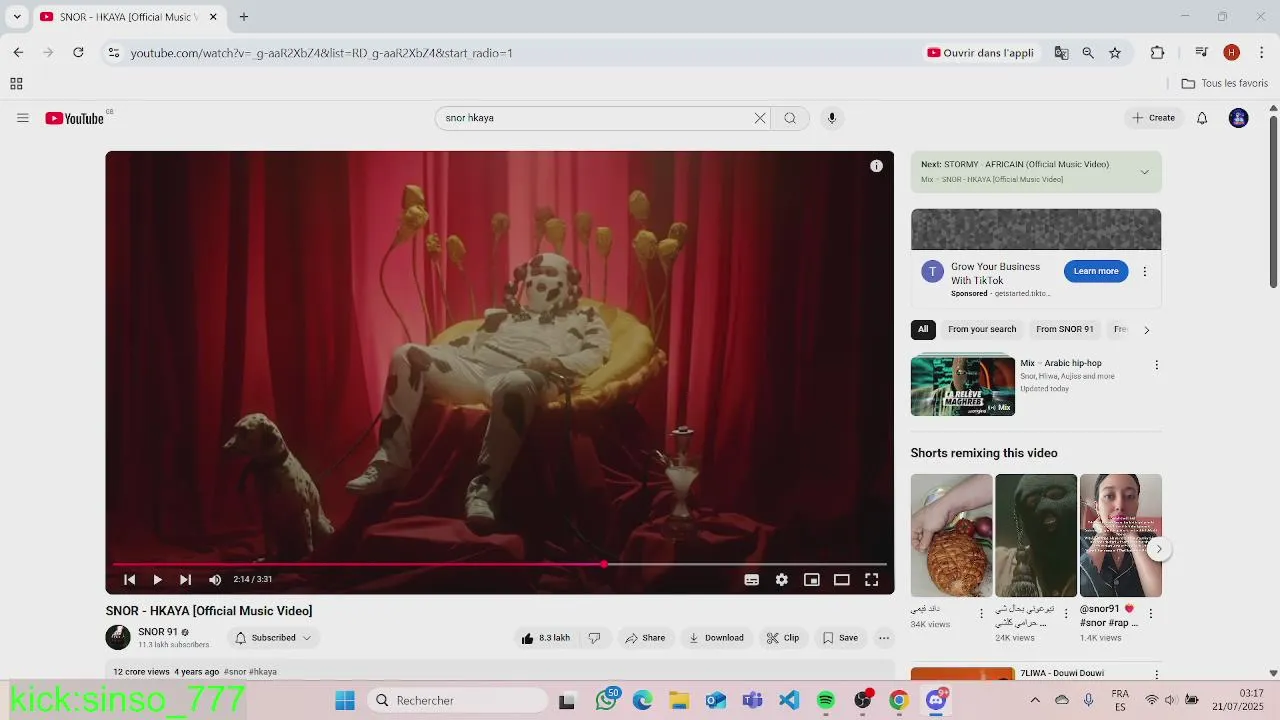Save video to a playlist
Image resolution: width=1280 pixels, height=720 pixels.
pyautogui.click(x=840, y=638)
